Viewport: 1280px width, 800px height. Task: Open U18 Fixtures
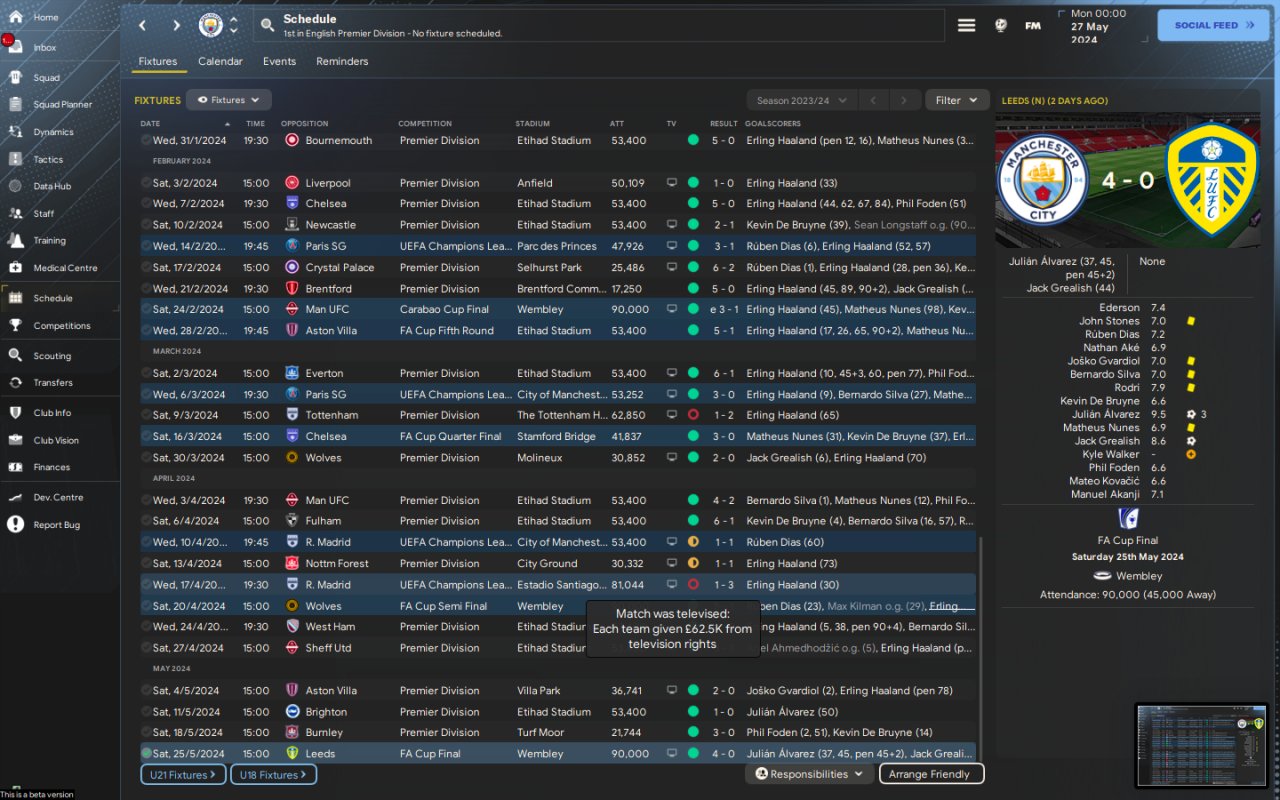274,775
